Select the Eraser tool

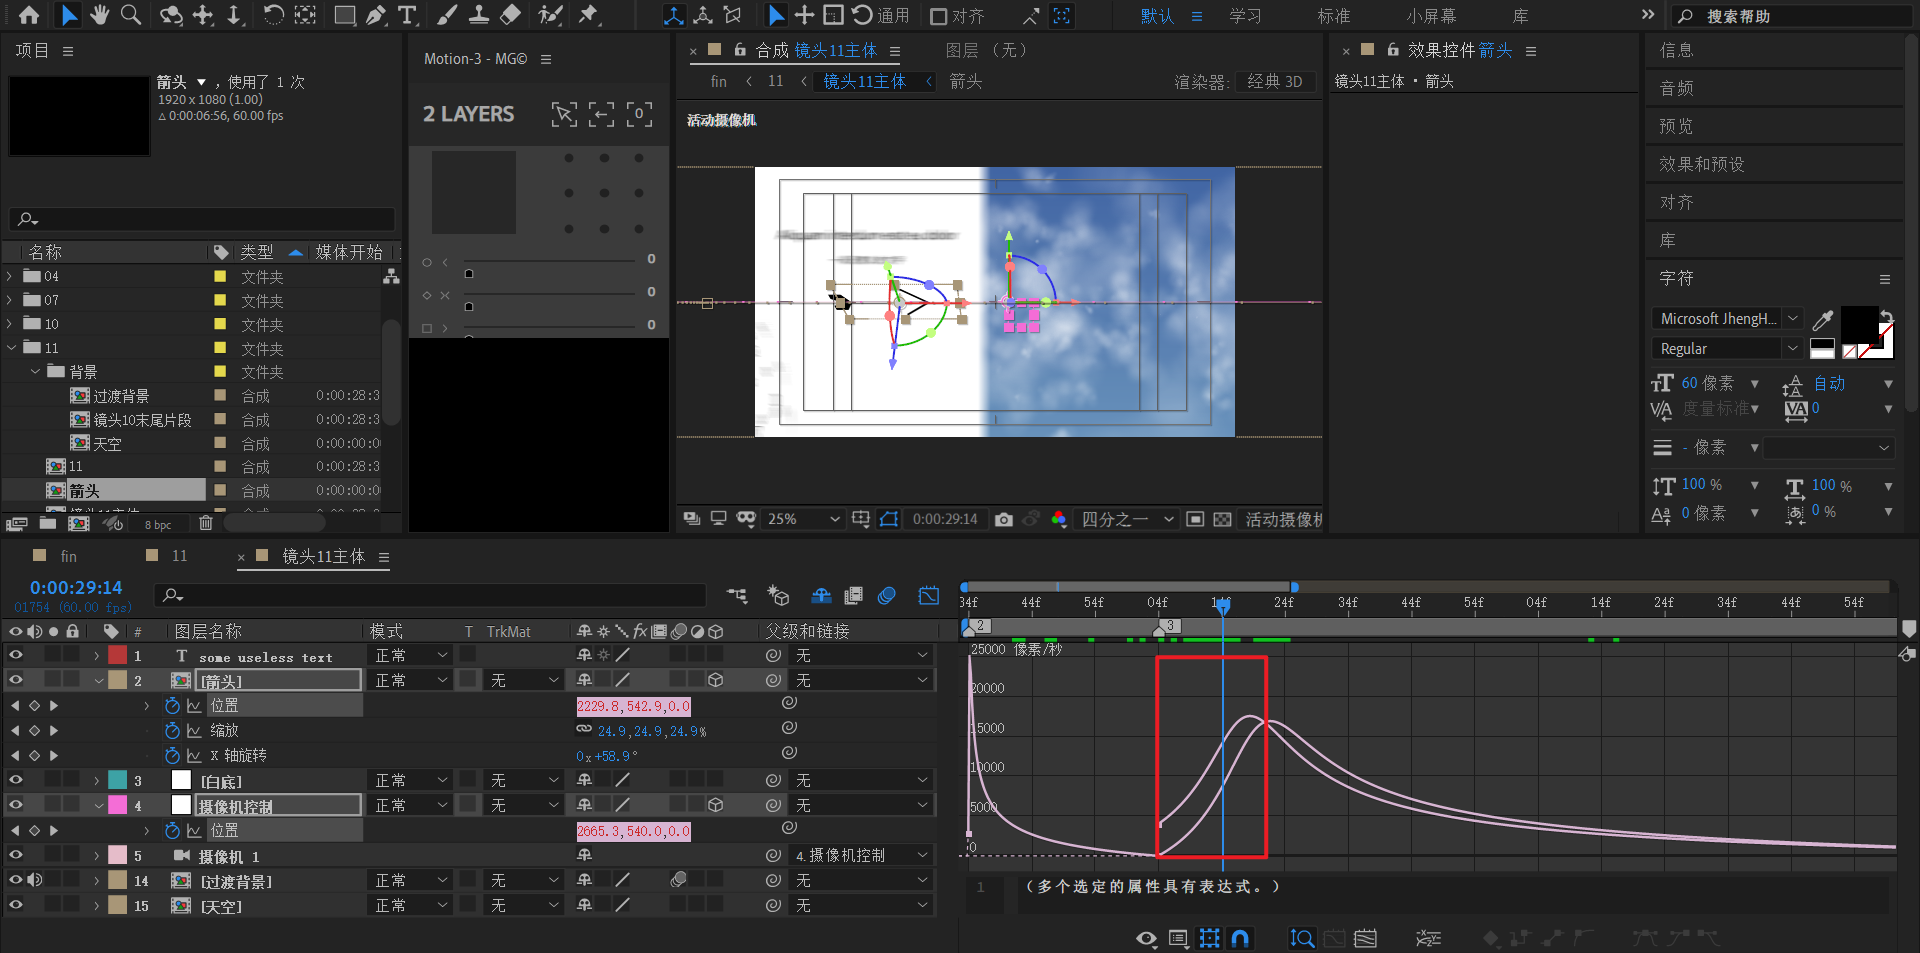tap(510, 15)
